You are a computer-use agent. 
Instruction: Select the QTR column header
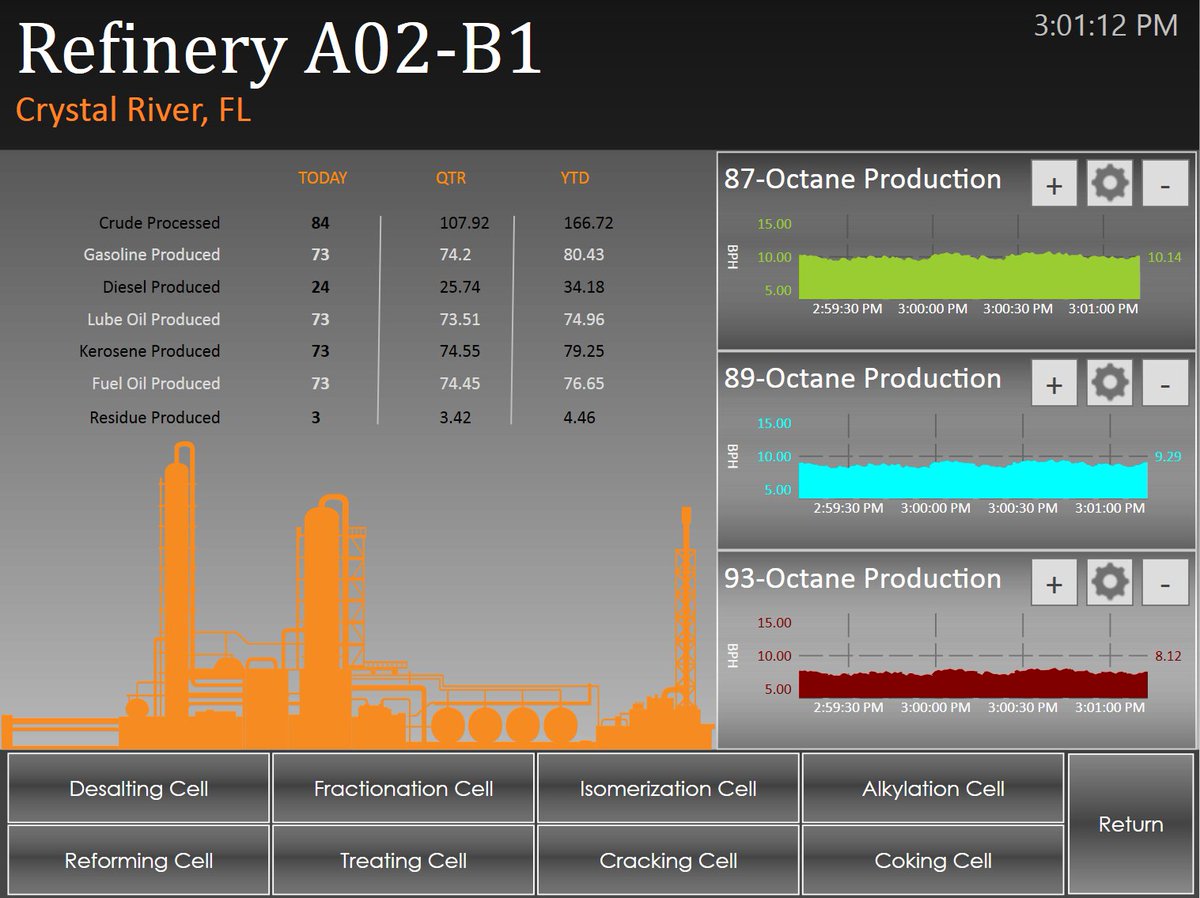pos(450,178)
